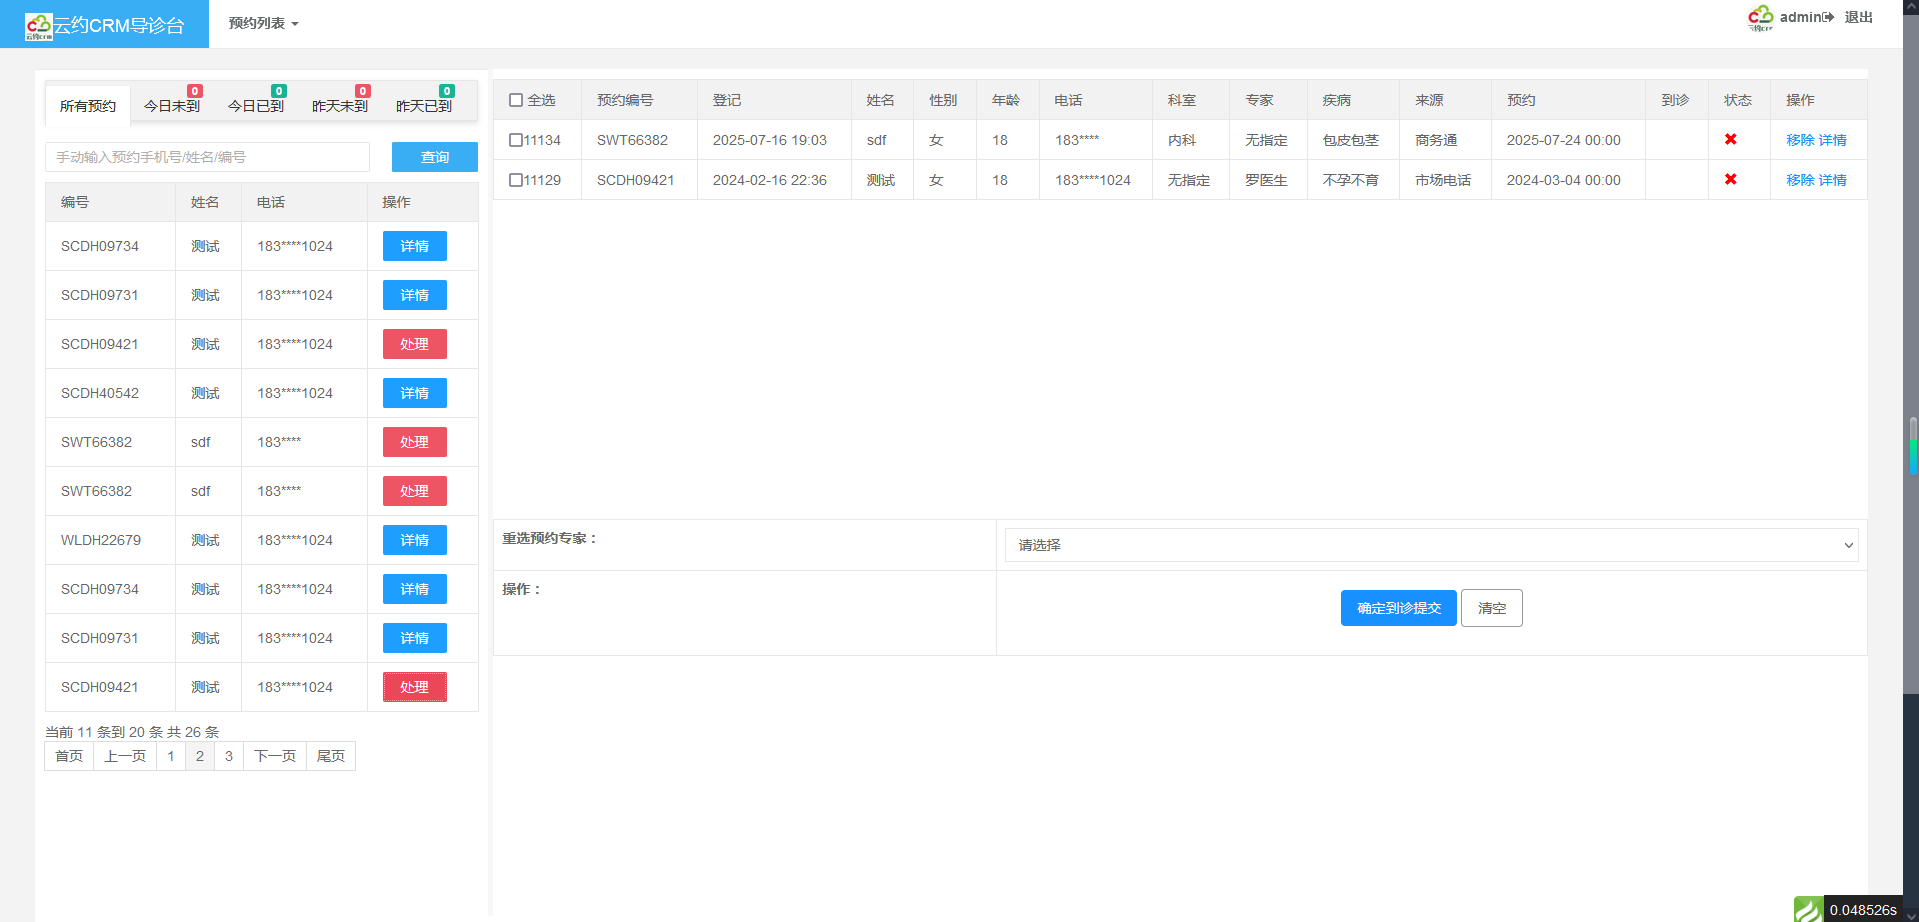
Task: Click the green leaf debug icon
Action: click(x=1807, y=909)
